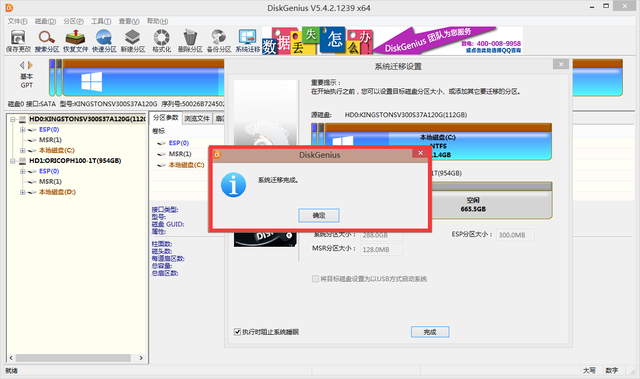
Task: Select 本地磁盘(D:) label in the tree
Action: [57, 192]
